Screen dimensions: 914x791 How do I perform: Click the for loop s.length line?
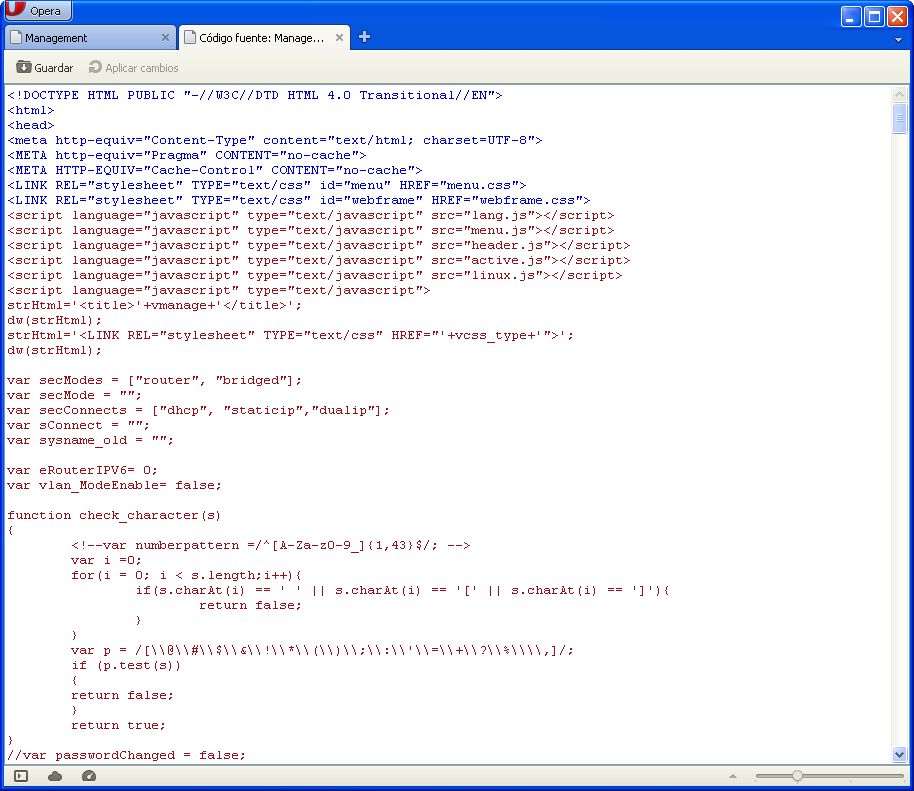point(187,576)
